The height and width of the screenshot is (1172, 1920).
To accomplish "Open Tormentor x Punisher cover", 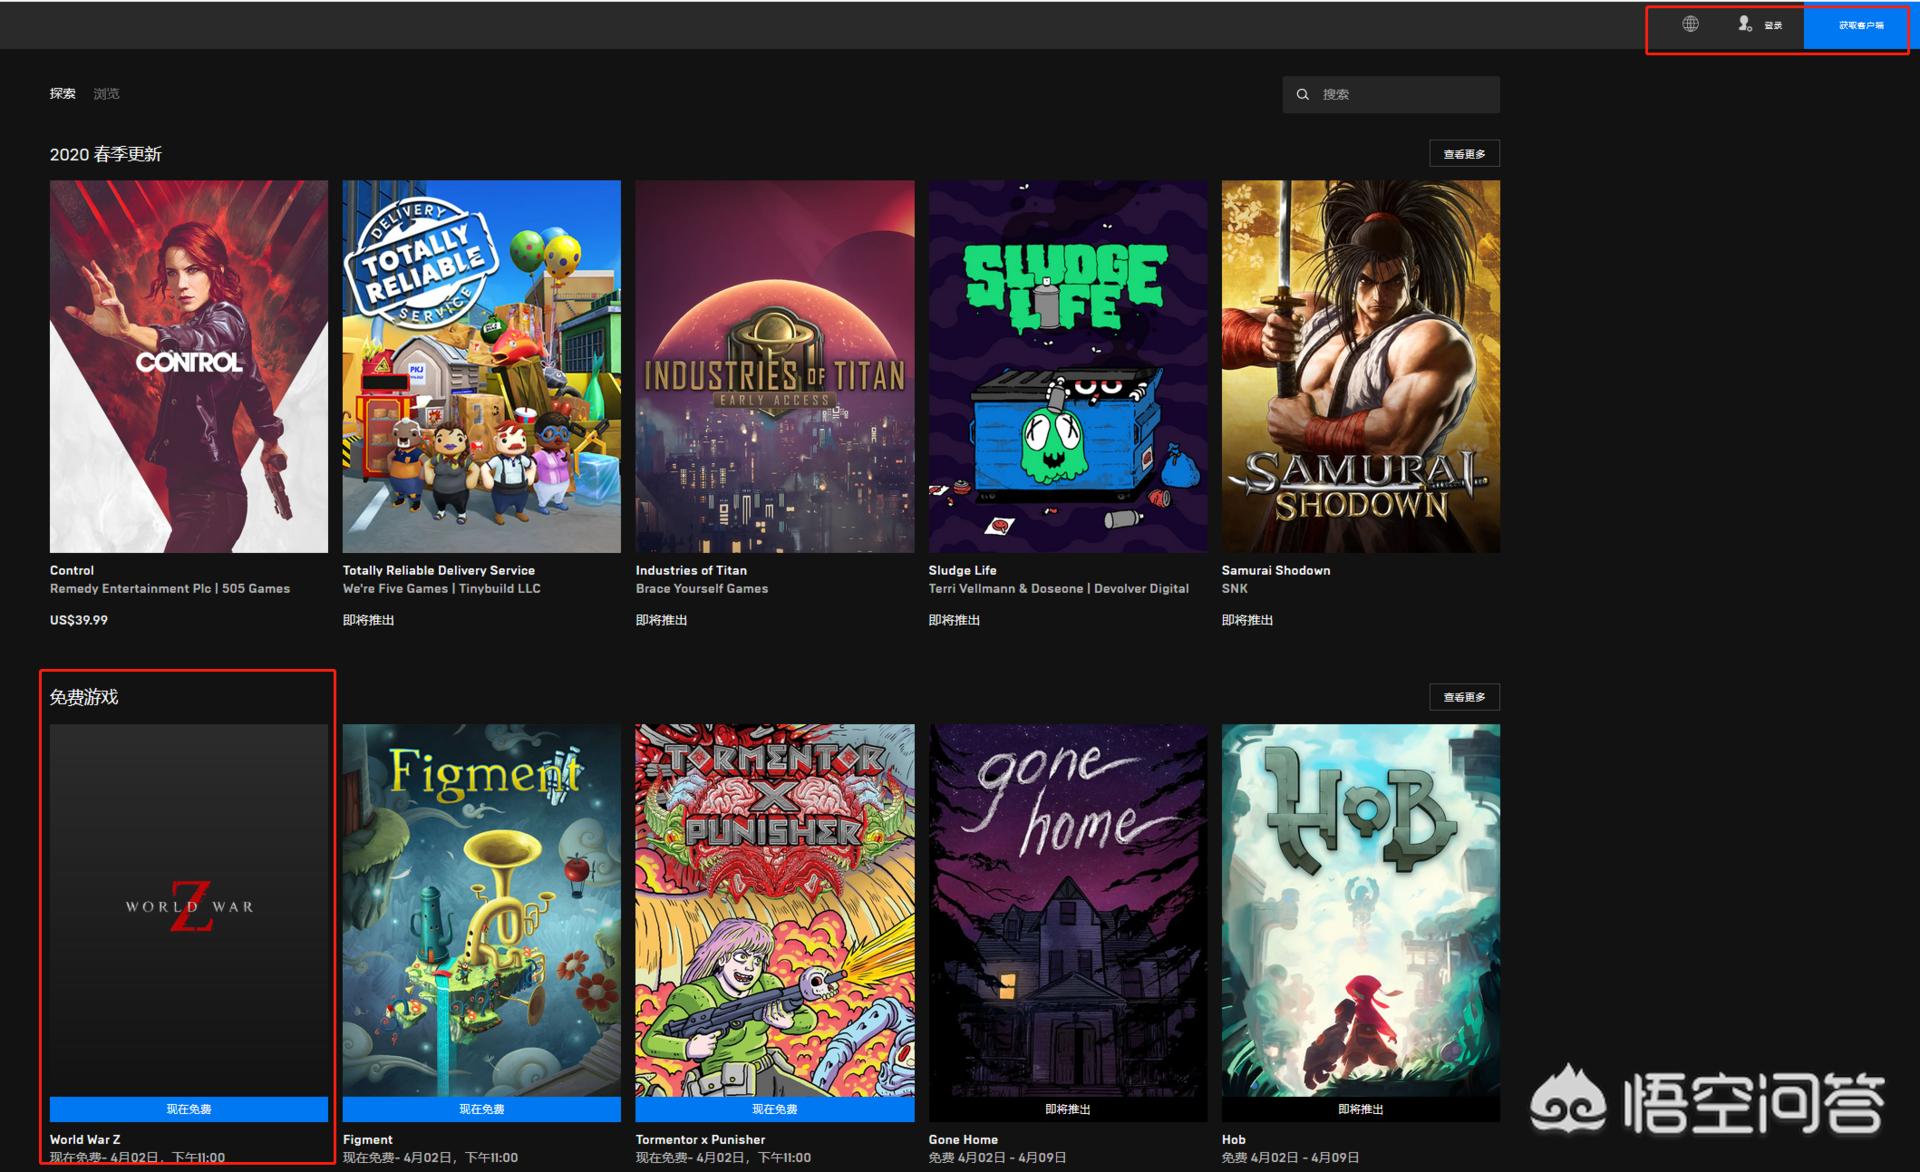I will (775, 910).
